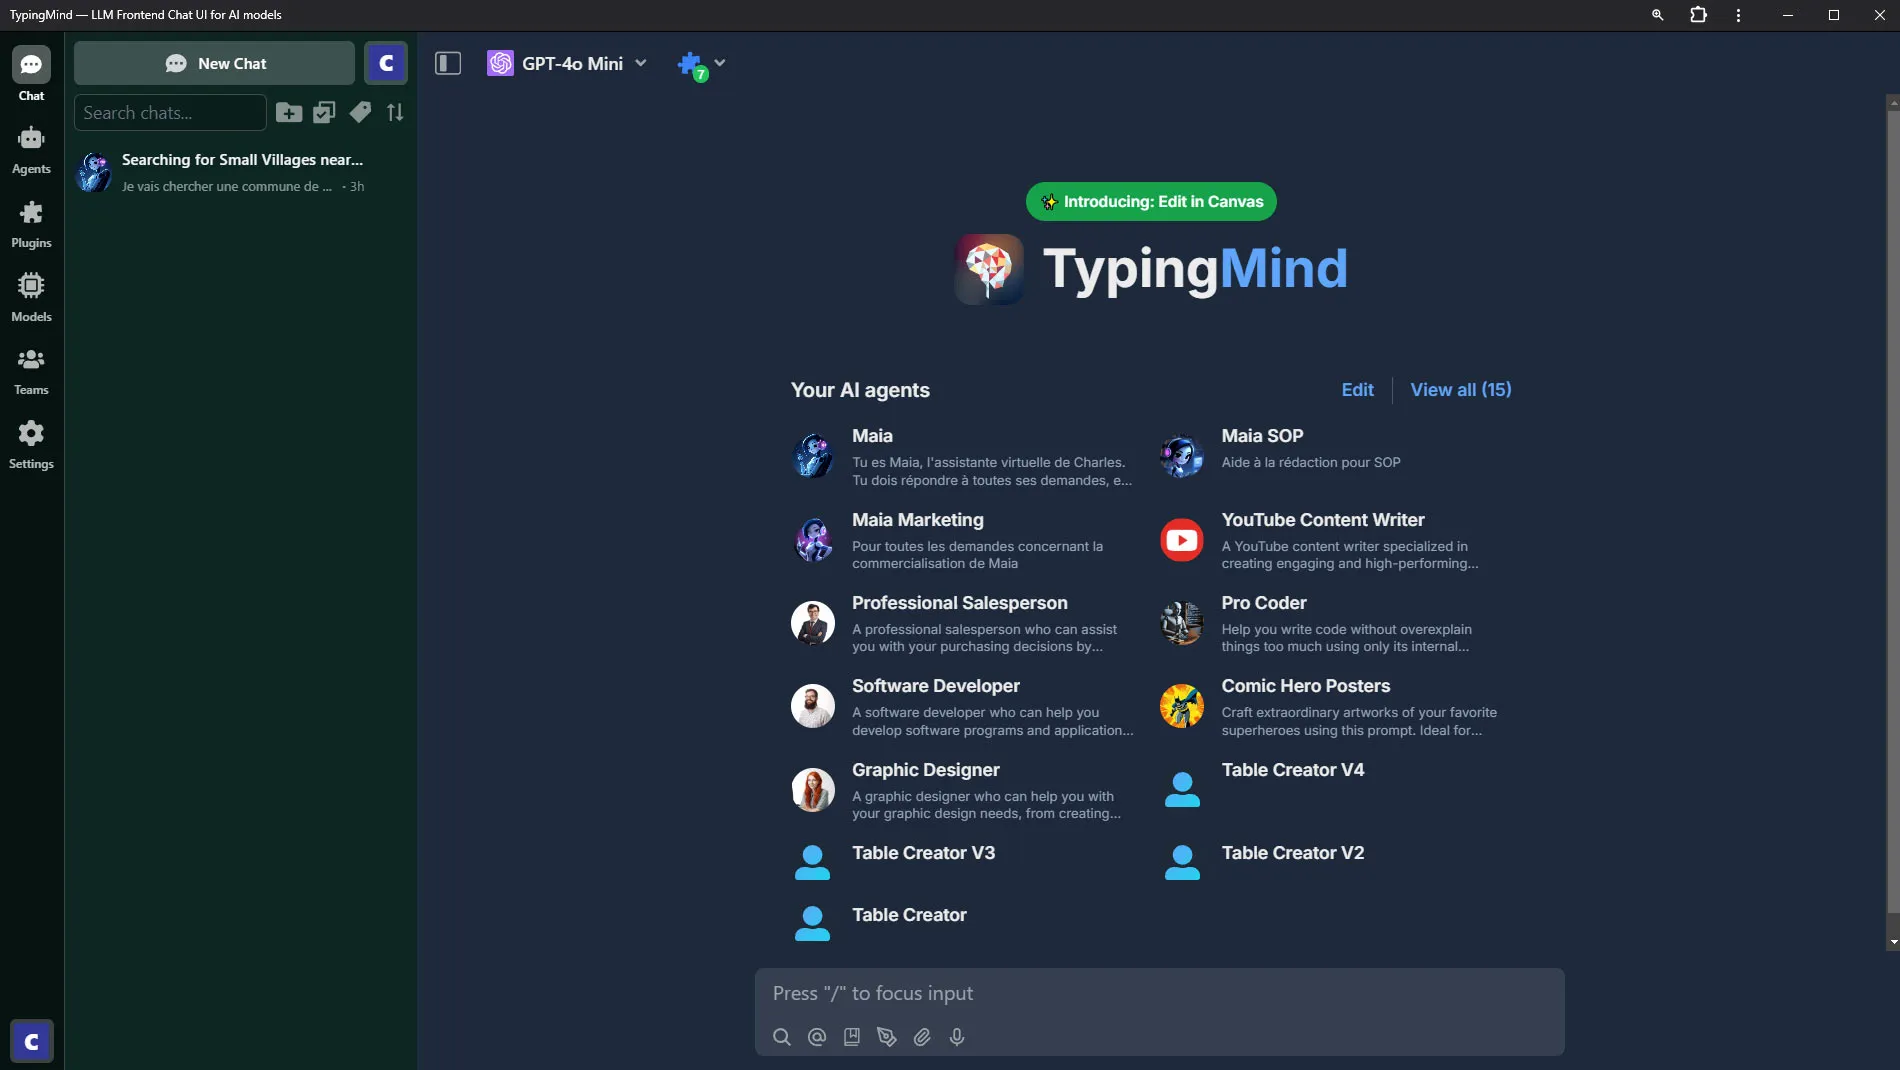
Task: Select the Software Developer agent
Action: (x=963, y=707)
